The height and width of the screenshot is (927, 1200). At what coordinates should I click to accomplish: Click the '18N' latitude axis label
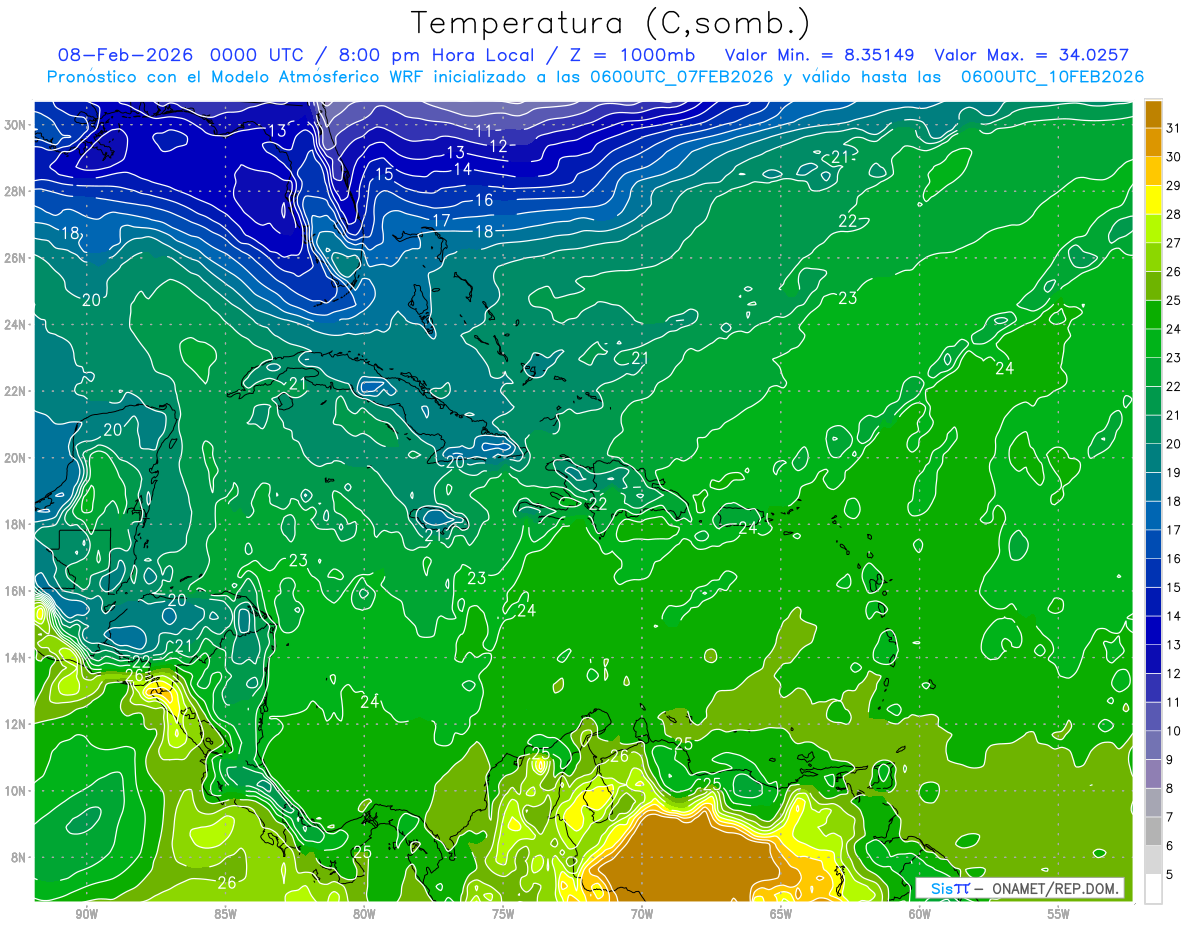coord(16,524)
